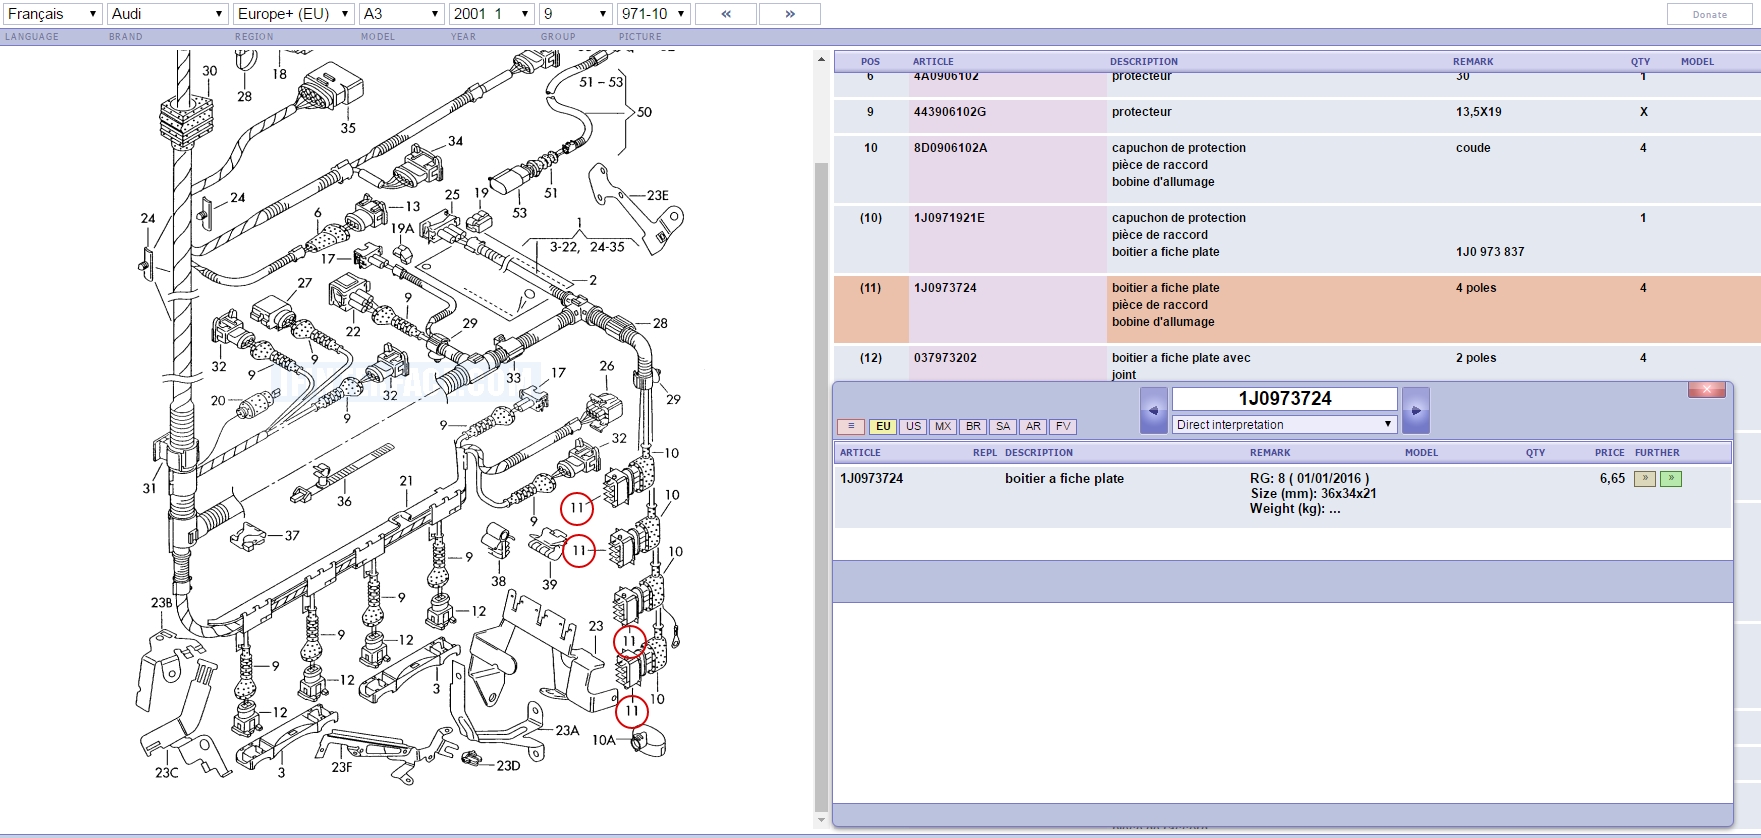
Task: Click the tan » button in Further column
Action: click(1644, 479)
